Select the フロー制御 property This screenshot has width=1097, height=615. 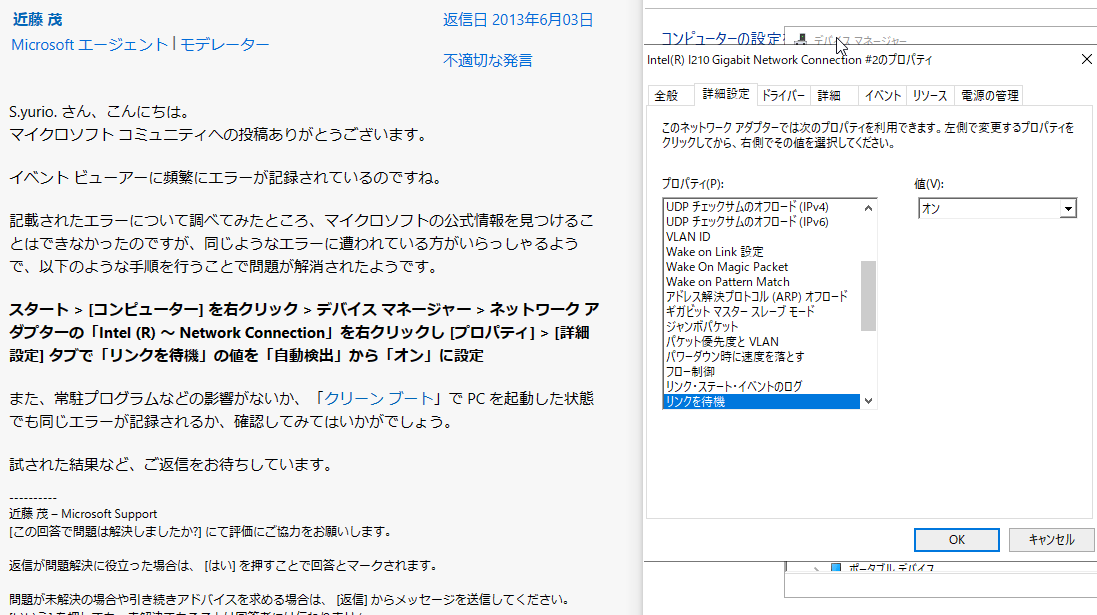tap(690, 371)
